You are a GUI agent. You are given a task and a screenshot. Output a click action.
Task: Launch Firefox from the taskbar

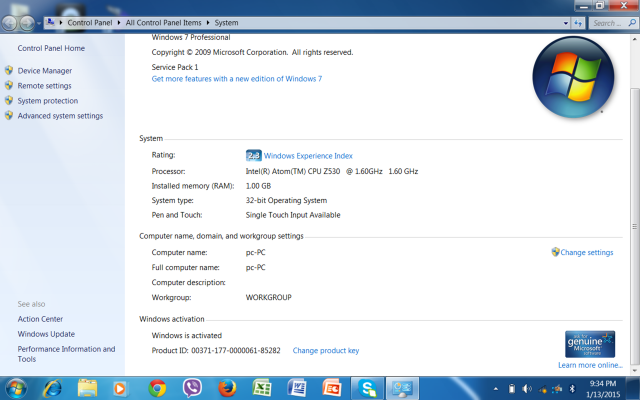point(227,388)
